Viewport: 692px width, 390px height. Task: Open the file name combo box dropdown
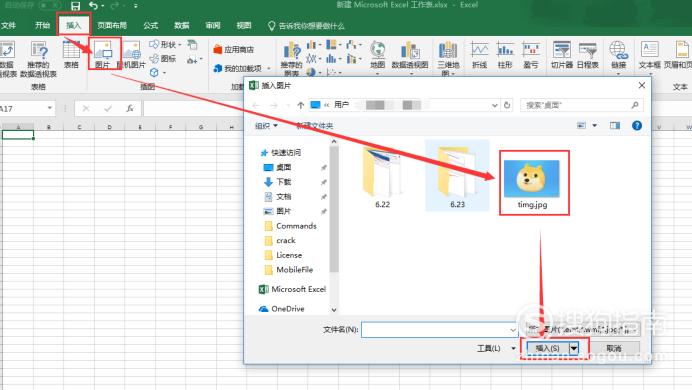(513, 330)
